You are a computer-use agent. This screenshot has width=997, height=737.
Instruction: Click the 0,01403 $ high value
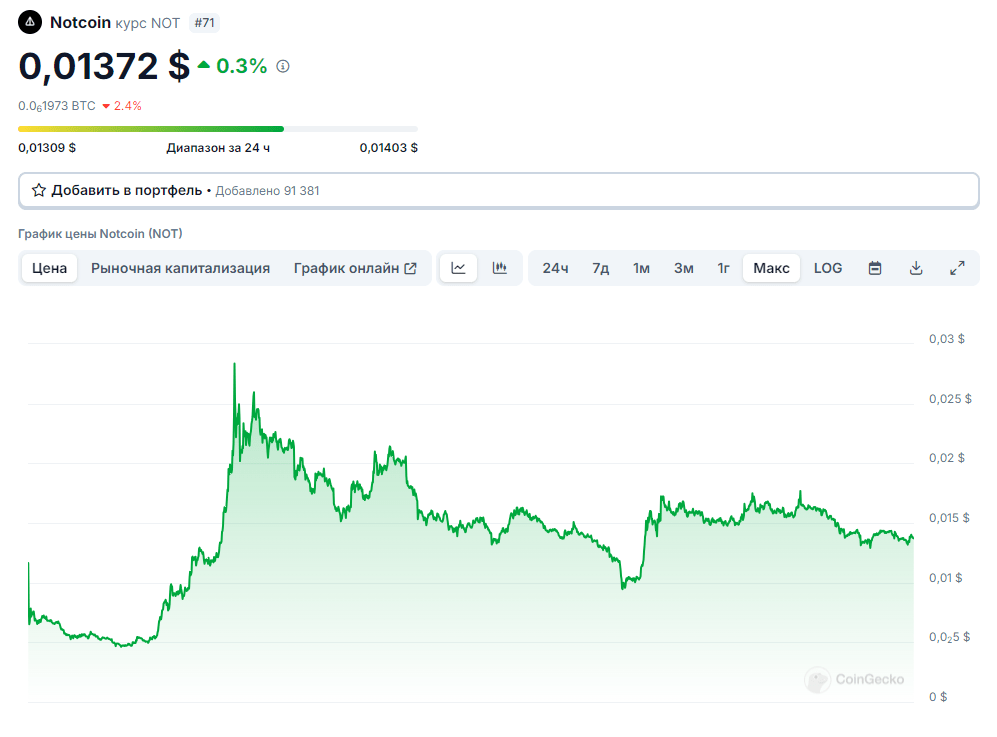point(388,148)
